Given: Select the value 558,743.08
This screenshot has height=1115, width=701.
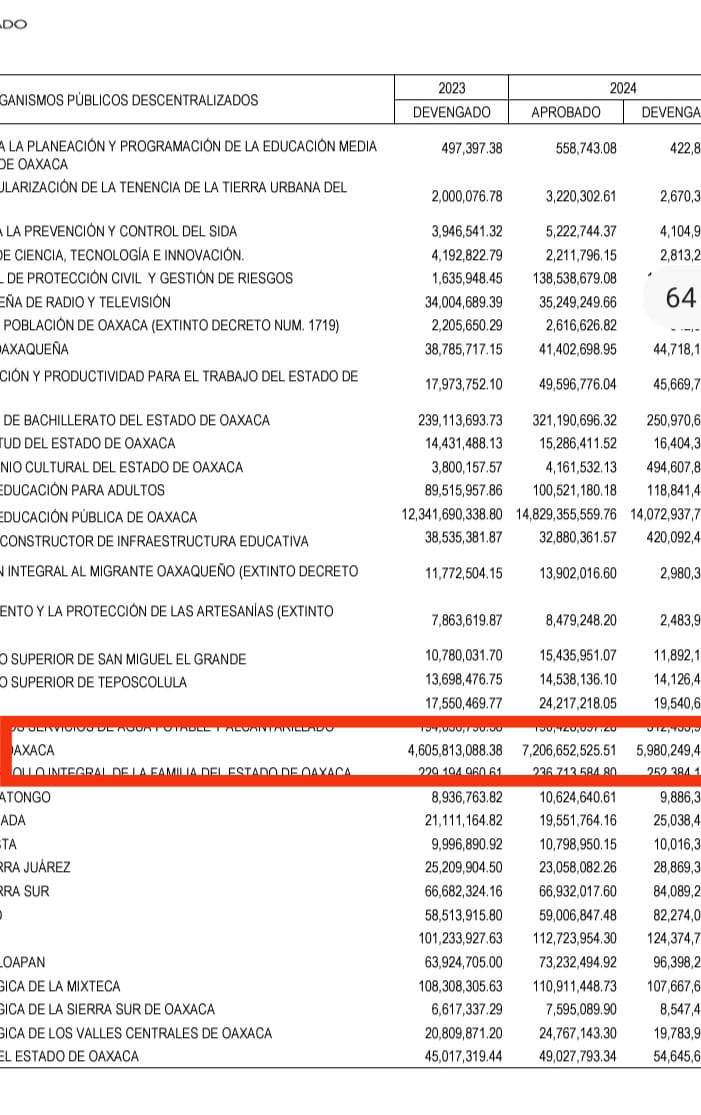Looking at the screenshot, I should point(586,149).
